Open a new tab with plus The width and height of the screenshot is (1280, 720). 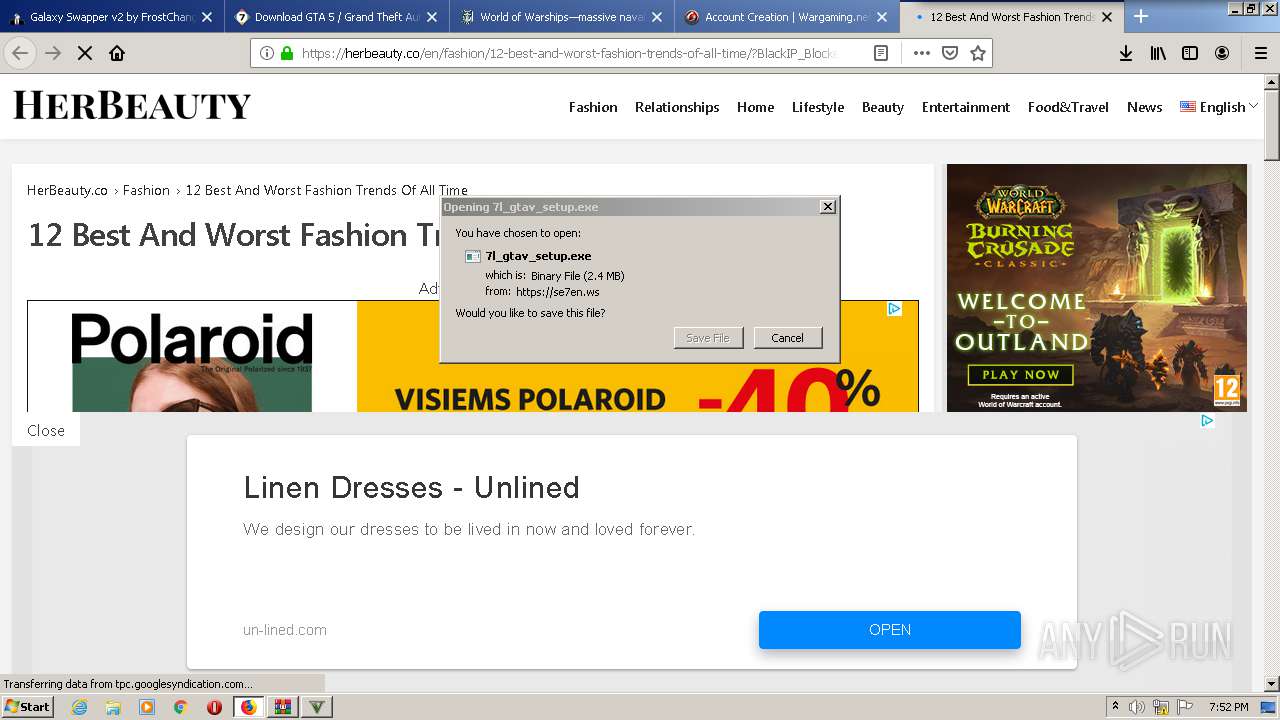tap(1141, 16)
